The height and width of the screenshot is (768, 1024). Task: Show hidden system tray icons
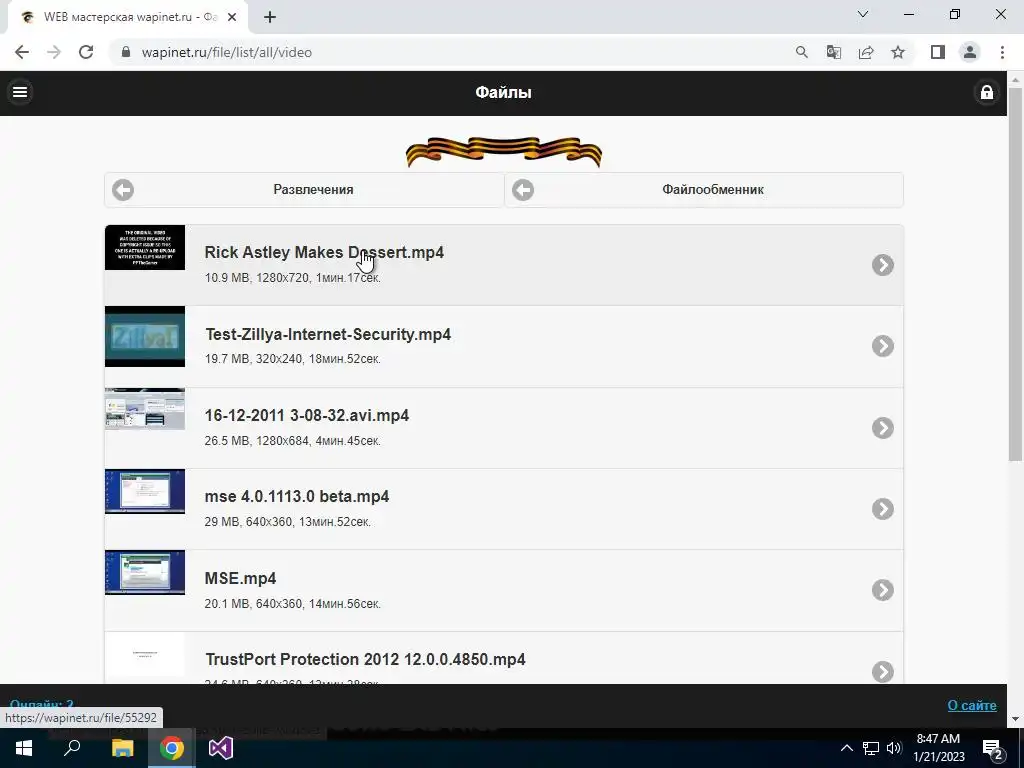[846, 748]
